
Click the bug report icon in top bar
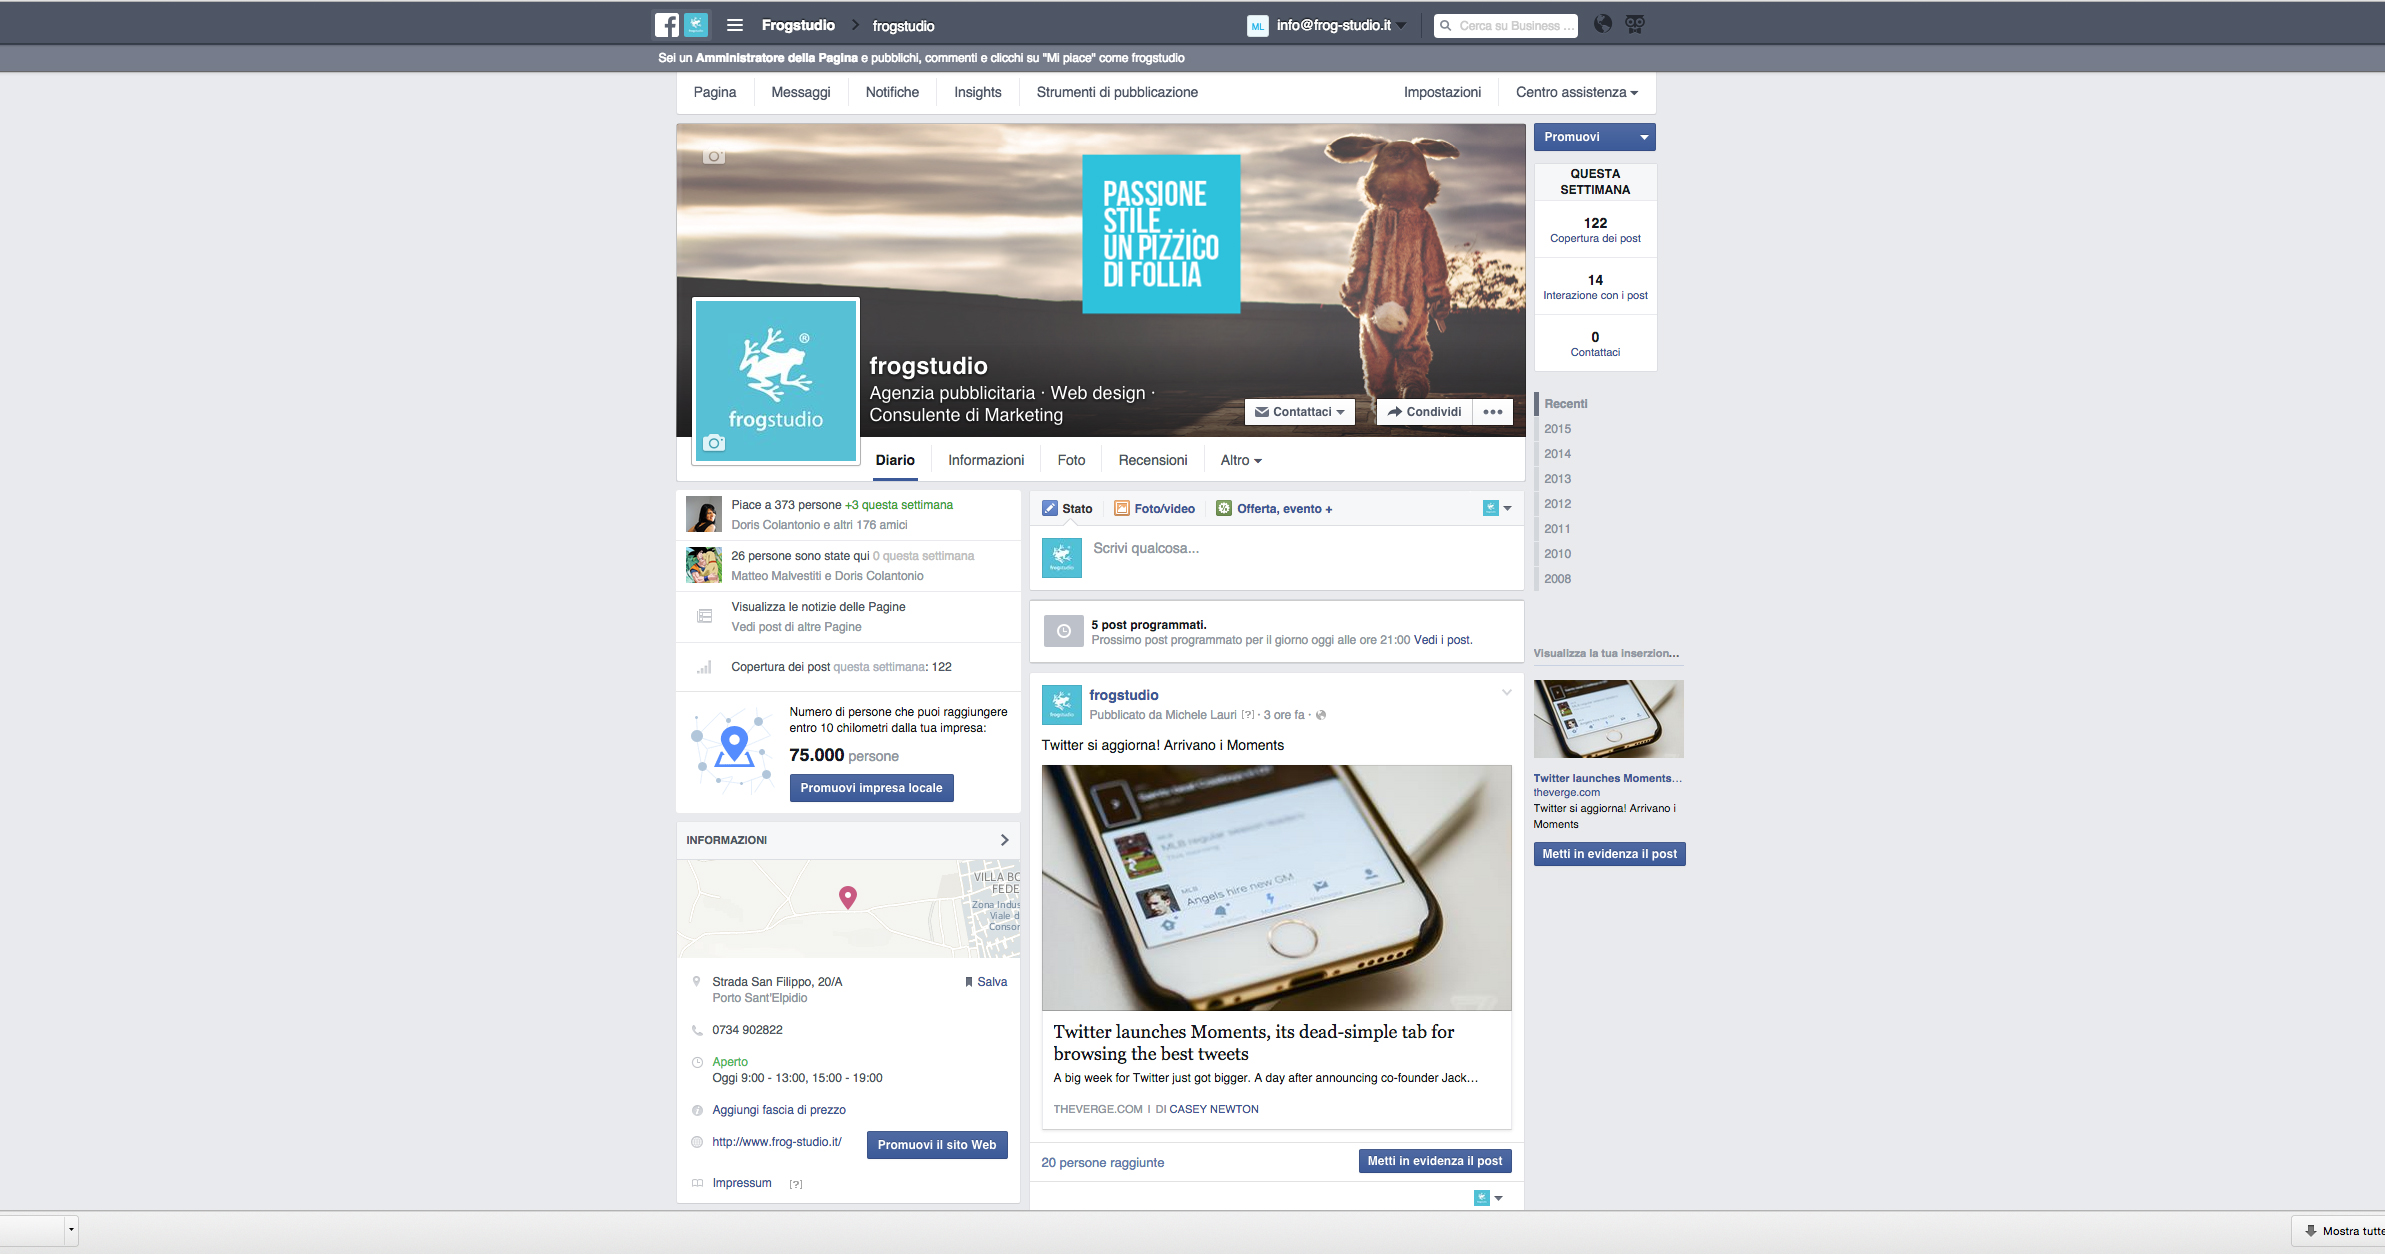1635,25
